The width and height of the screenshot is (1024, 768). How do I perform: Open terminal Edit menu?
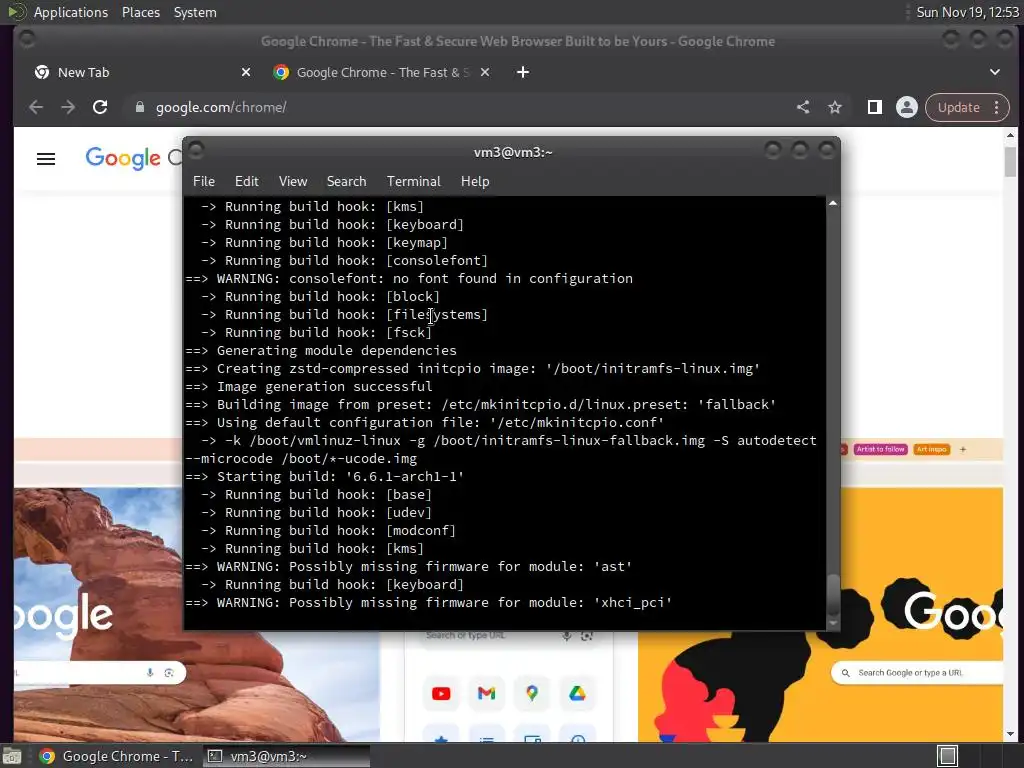(246, 182)
